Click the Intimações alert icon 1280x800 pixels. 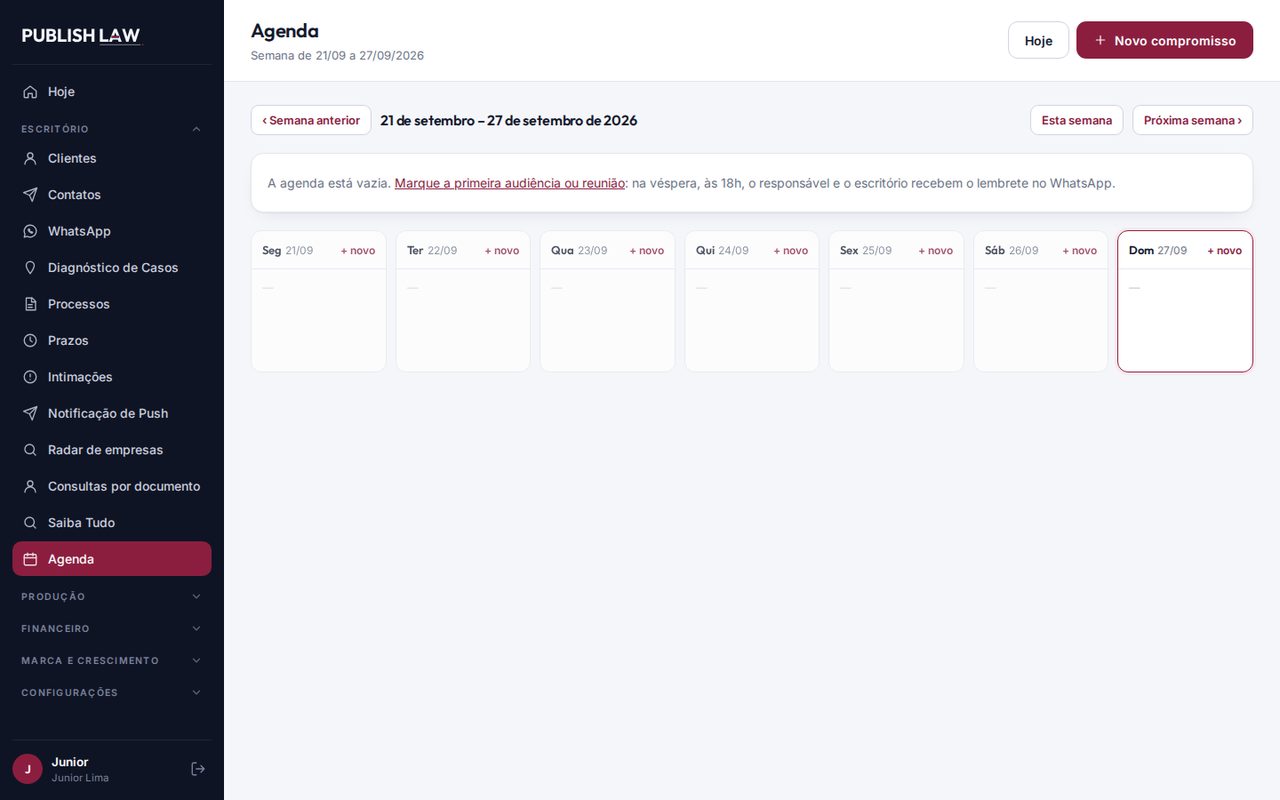pos(30,377)
